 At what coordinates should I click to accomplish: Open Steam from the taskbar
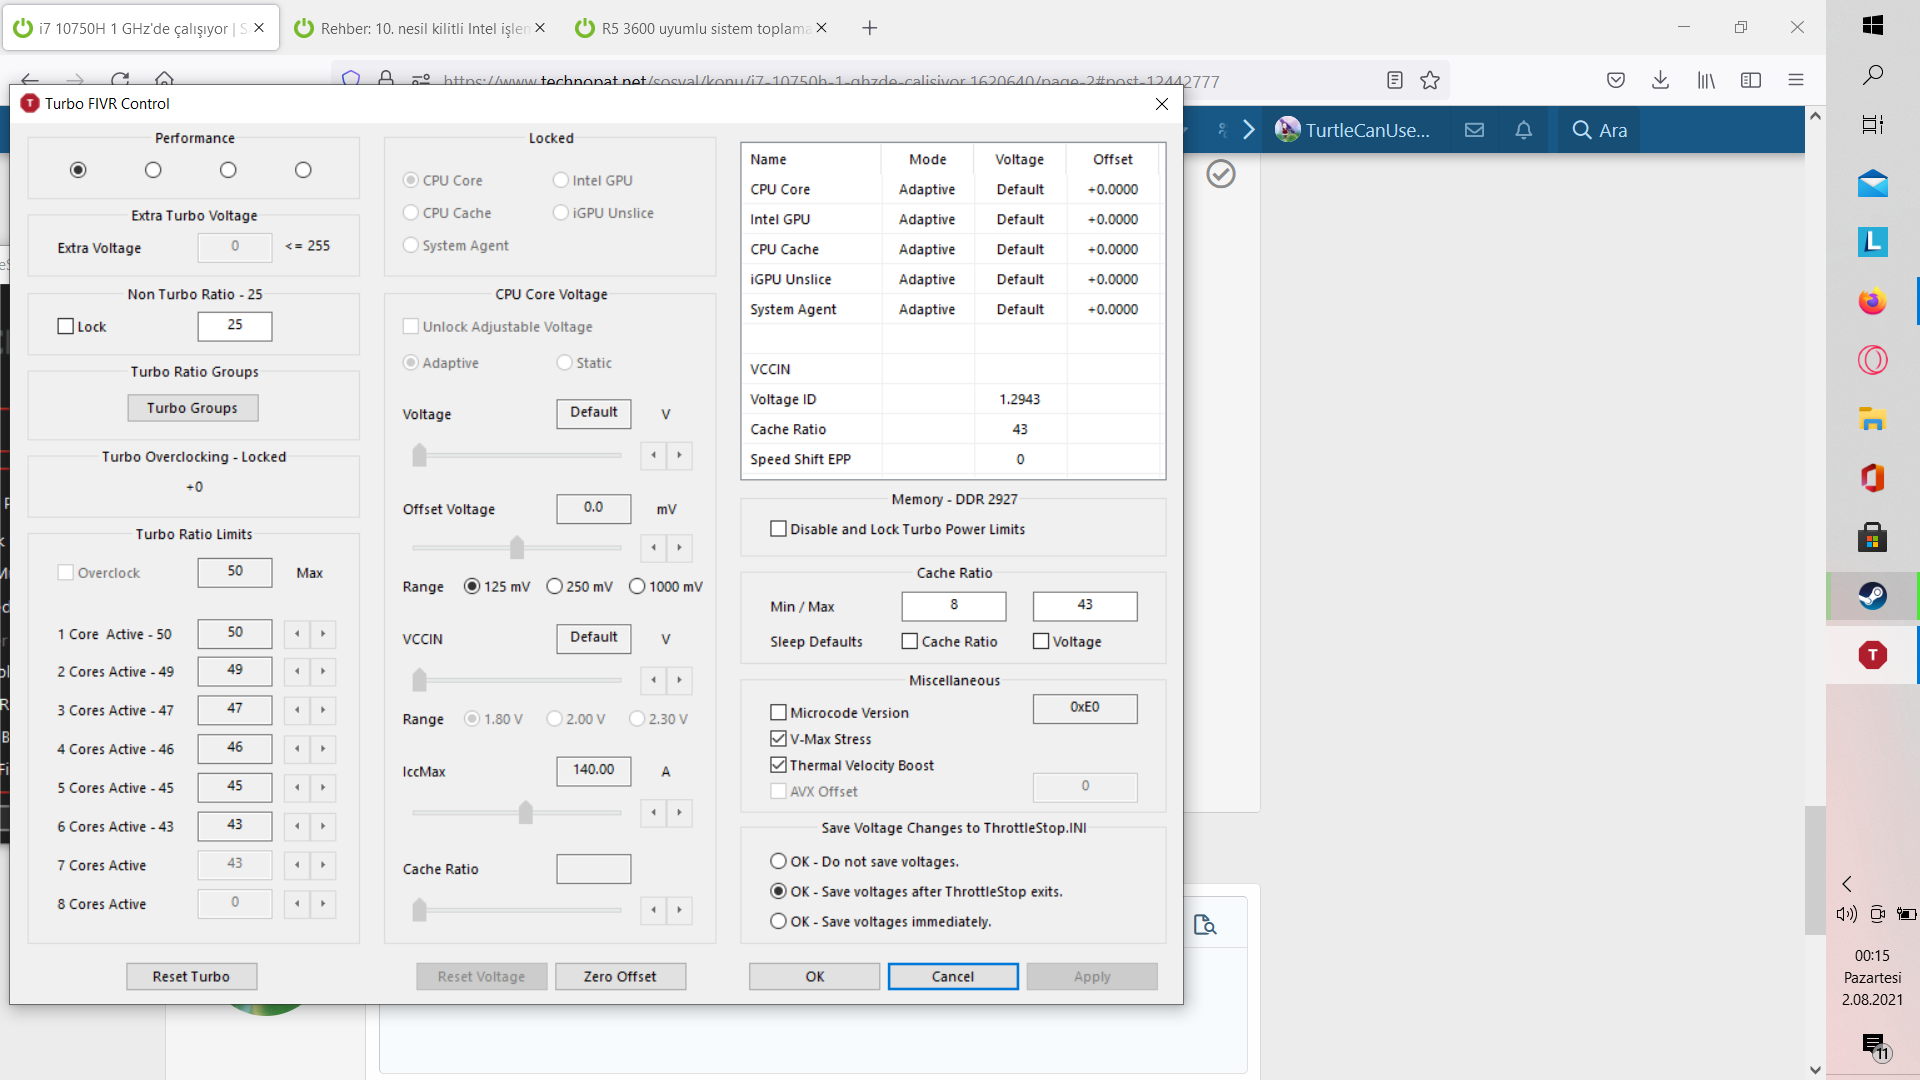coord(1872,596)
